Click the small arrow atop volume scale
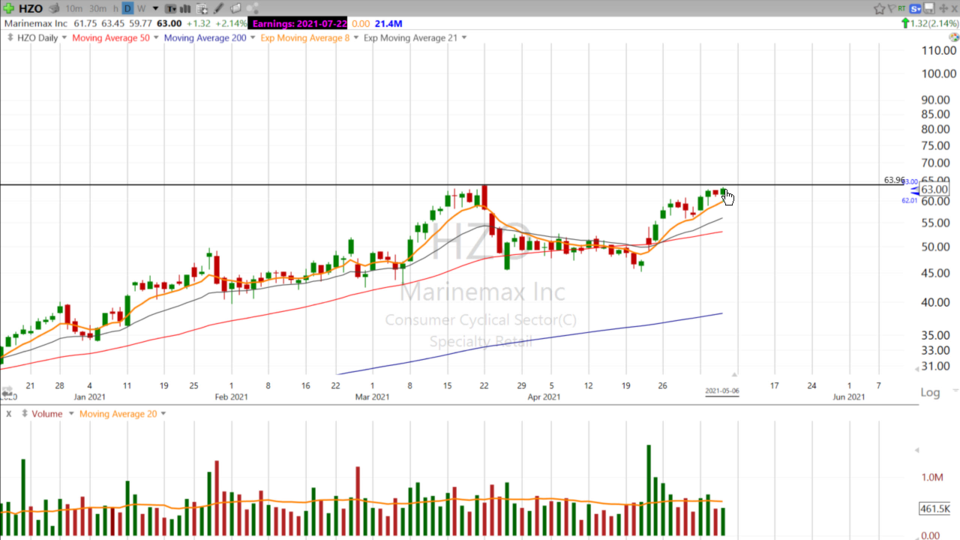The width and height of the screenshot is (960, 540). pos(917,450)
